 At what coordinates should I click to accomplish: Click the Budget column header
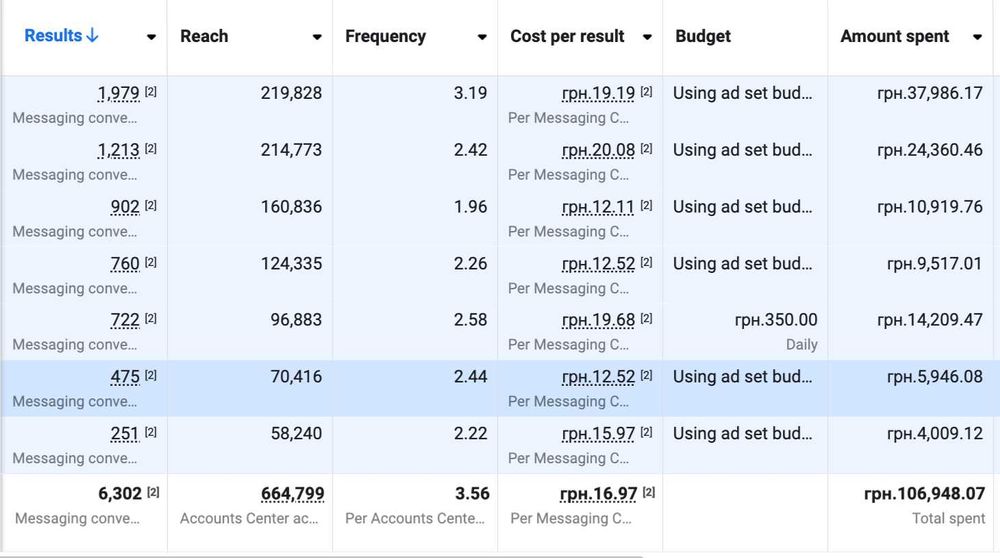(x=703, y=36)
